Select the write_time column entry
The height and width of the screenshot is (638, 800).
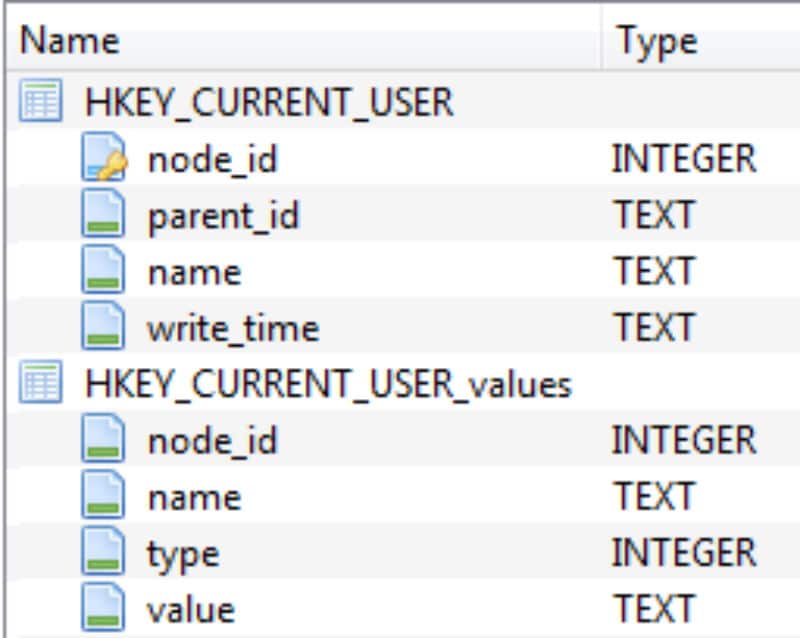pos(233,328)
